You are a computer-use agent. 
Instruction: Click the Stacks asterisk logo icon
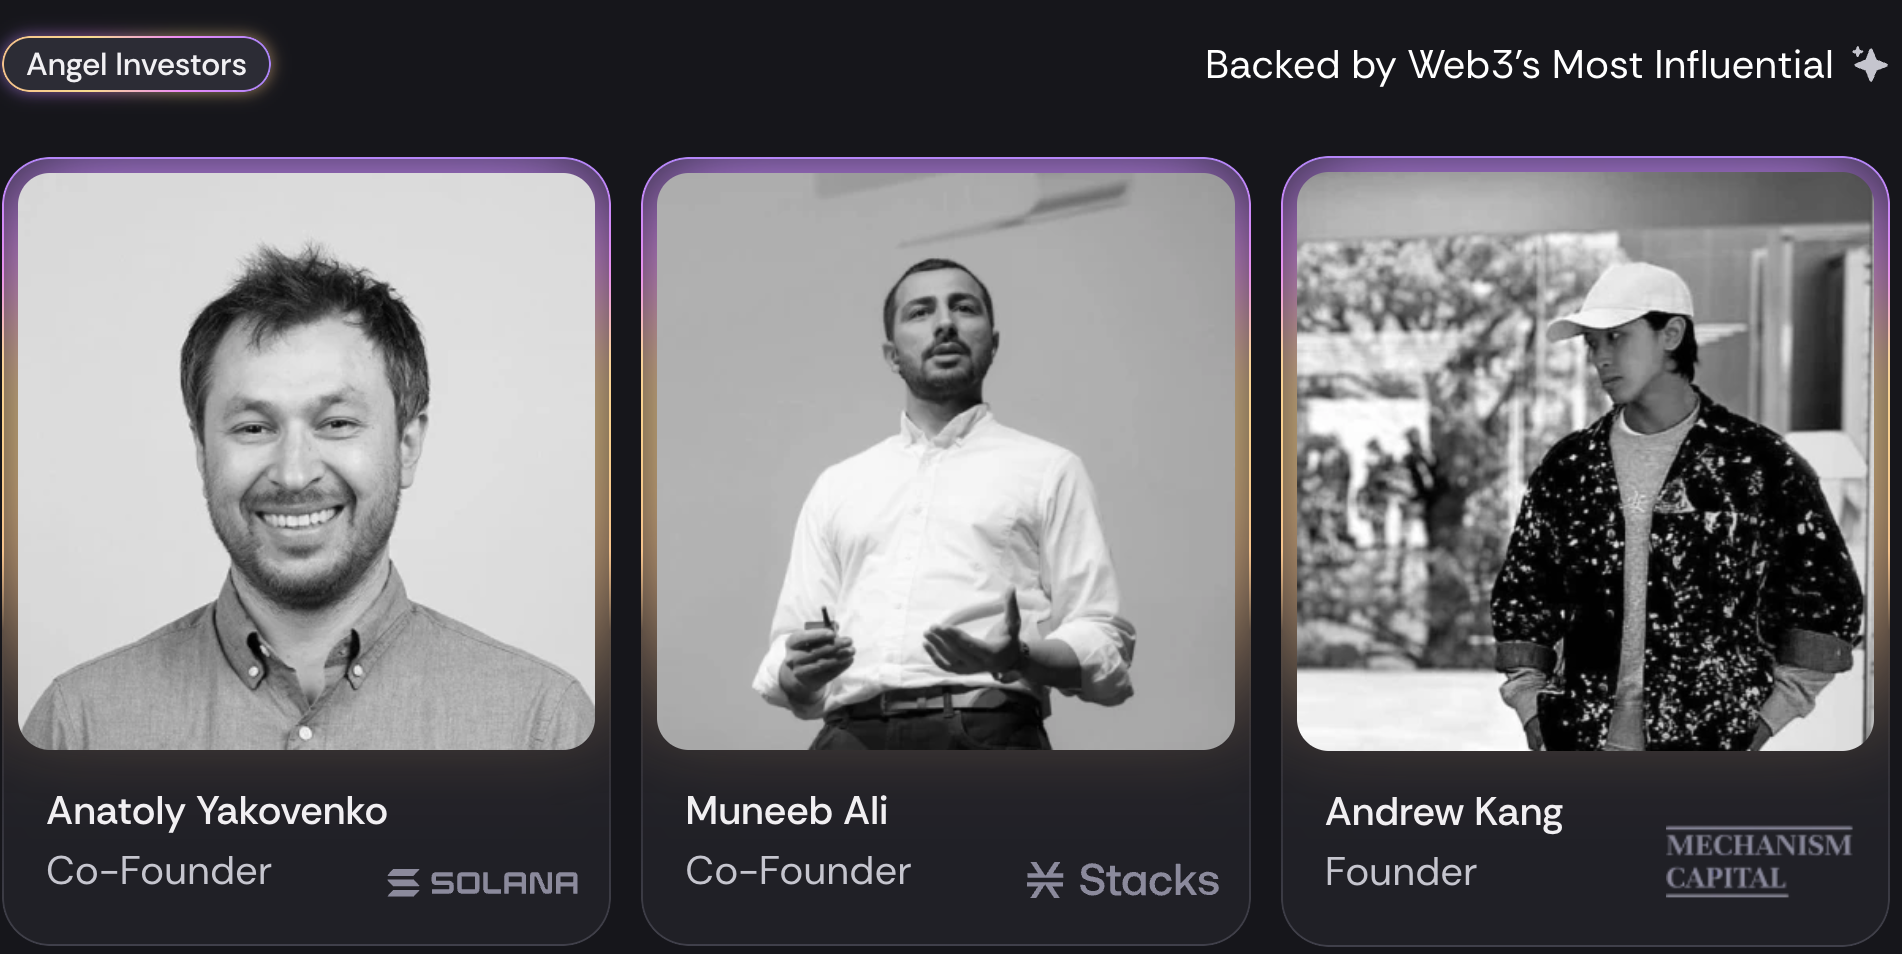point(1045,880)
